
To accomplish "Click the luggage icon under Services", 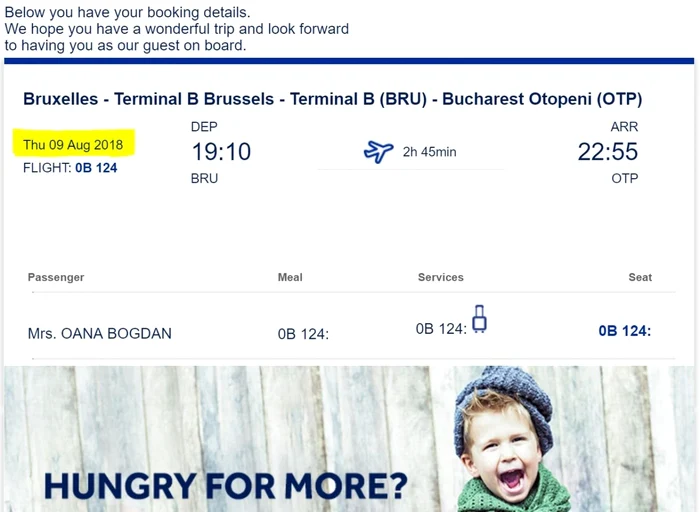I will (x=479, y=319).
